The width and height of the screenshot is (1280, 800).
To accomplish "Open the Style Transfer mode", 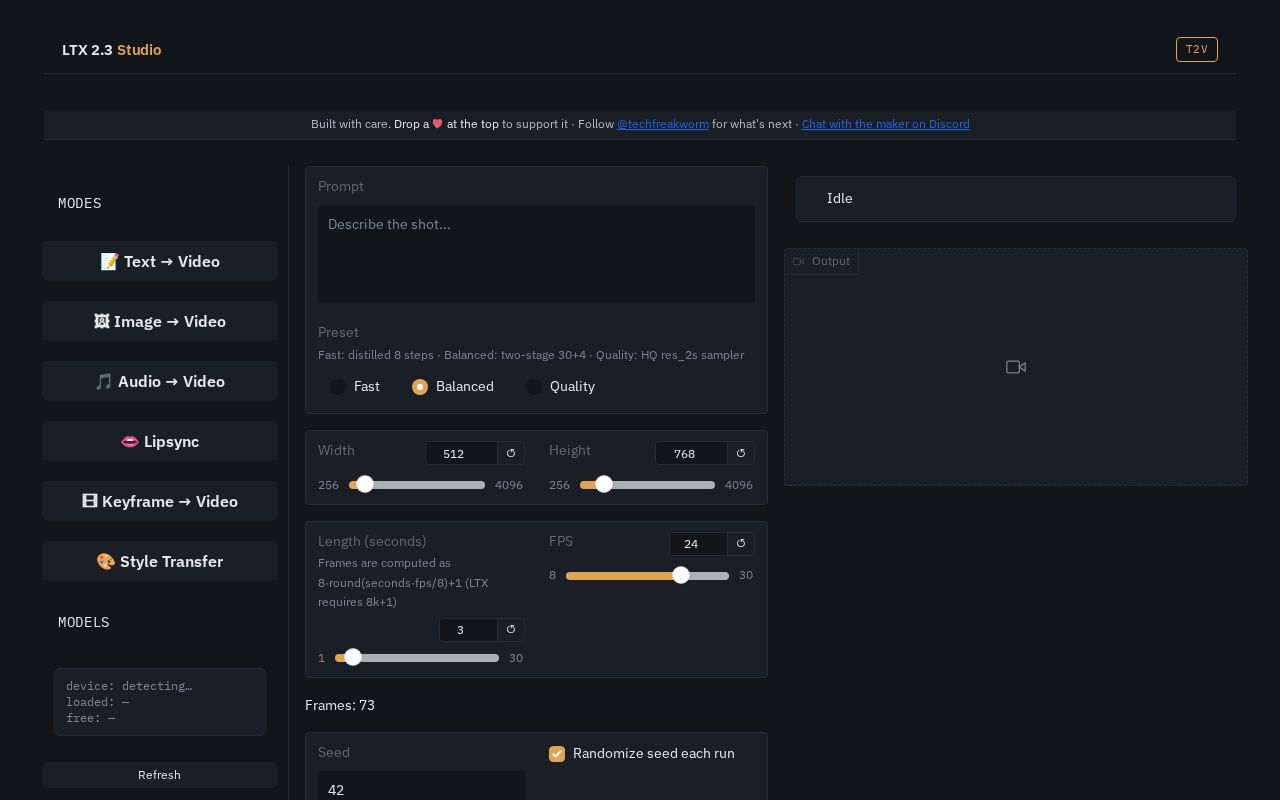I will tap(160, 561).
